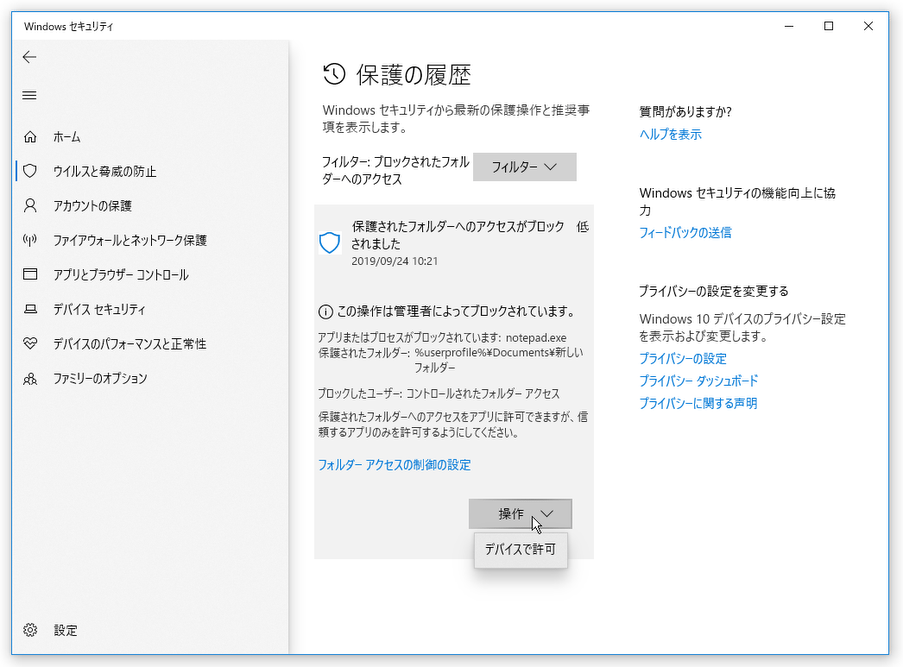Viewport: 903px width, 667px height.
Task: Open デバイス セキュリティ section
Action: pyautogui.click(x=99, y=309)
